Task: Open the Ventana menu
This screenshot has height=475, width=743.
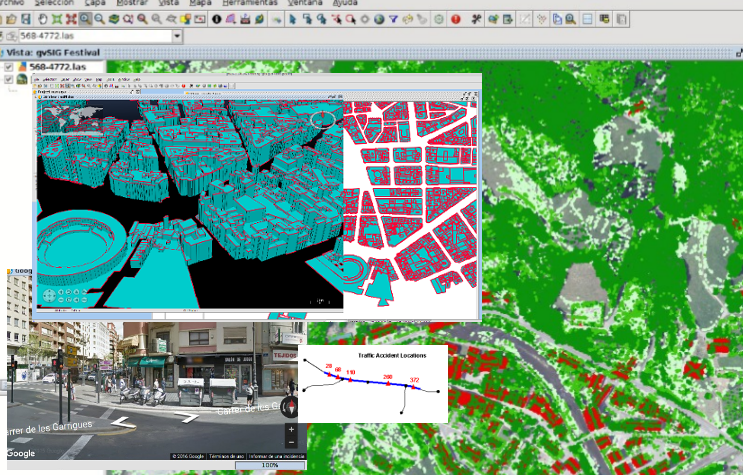Action: click(x=306, y=3)
